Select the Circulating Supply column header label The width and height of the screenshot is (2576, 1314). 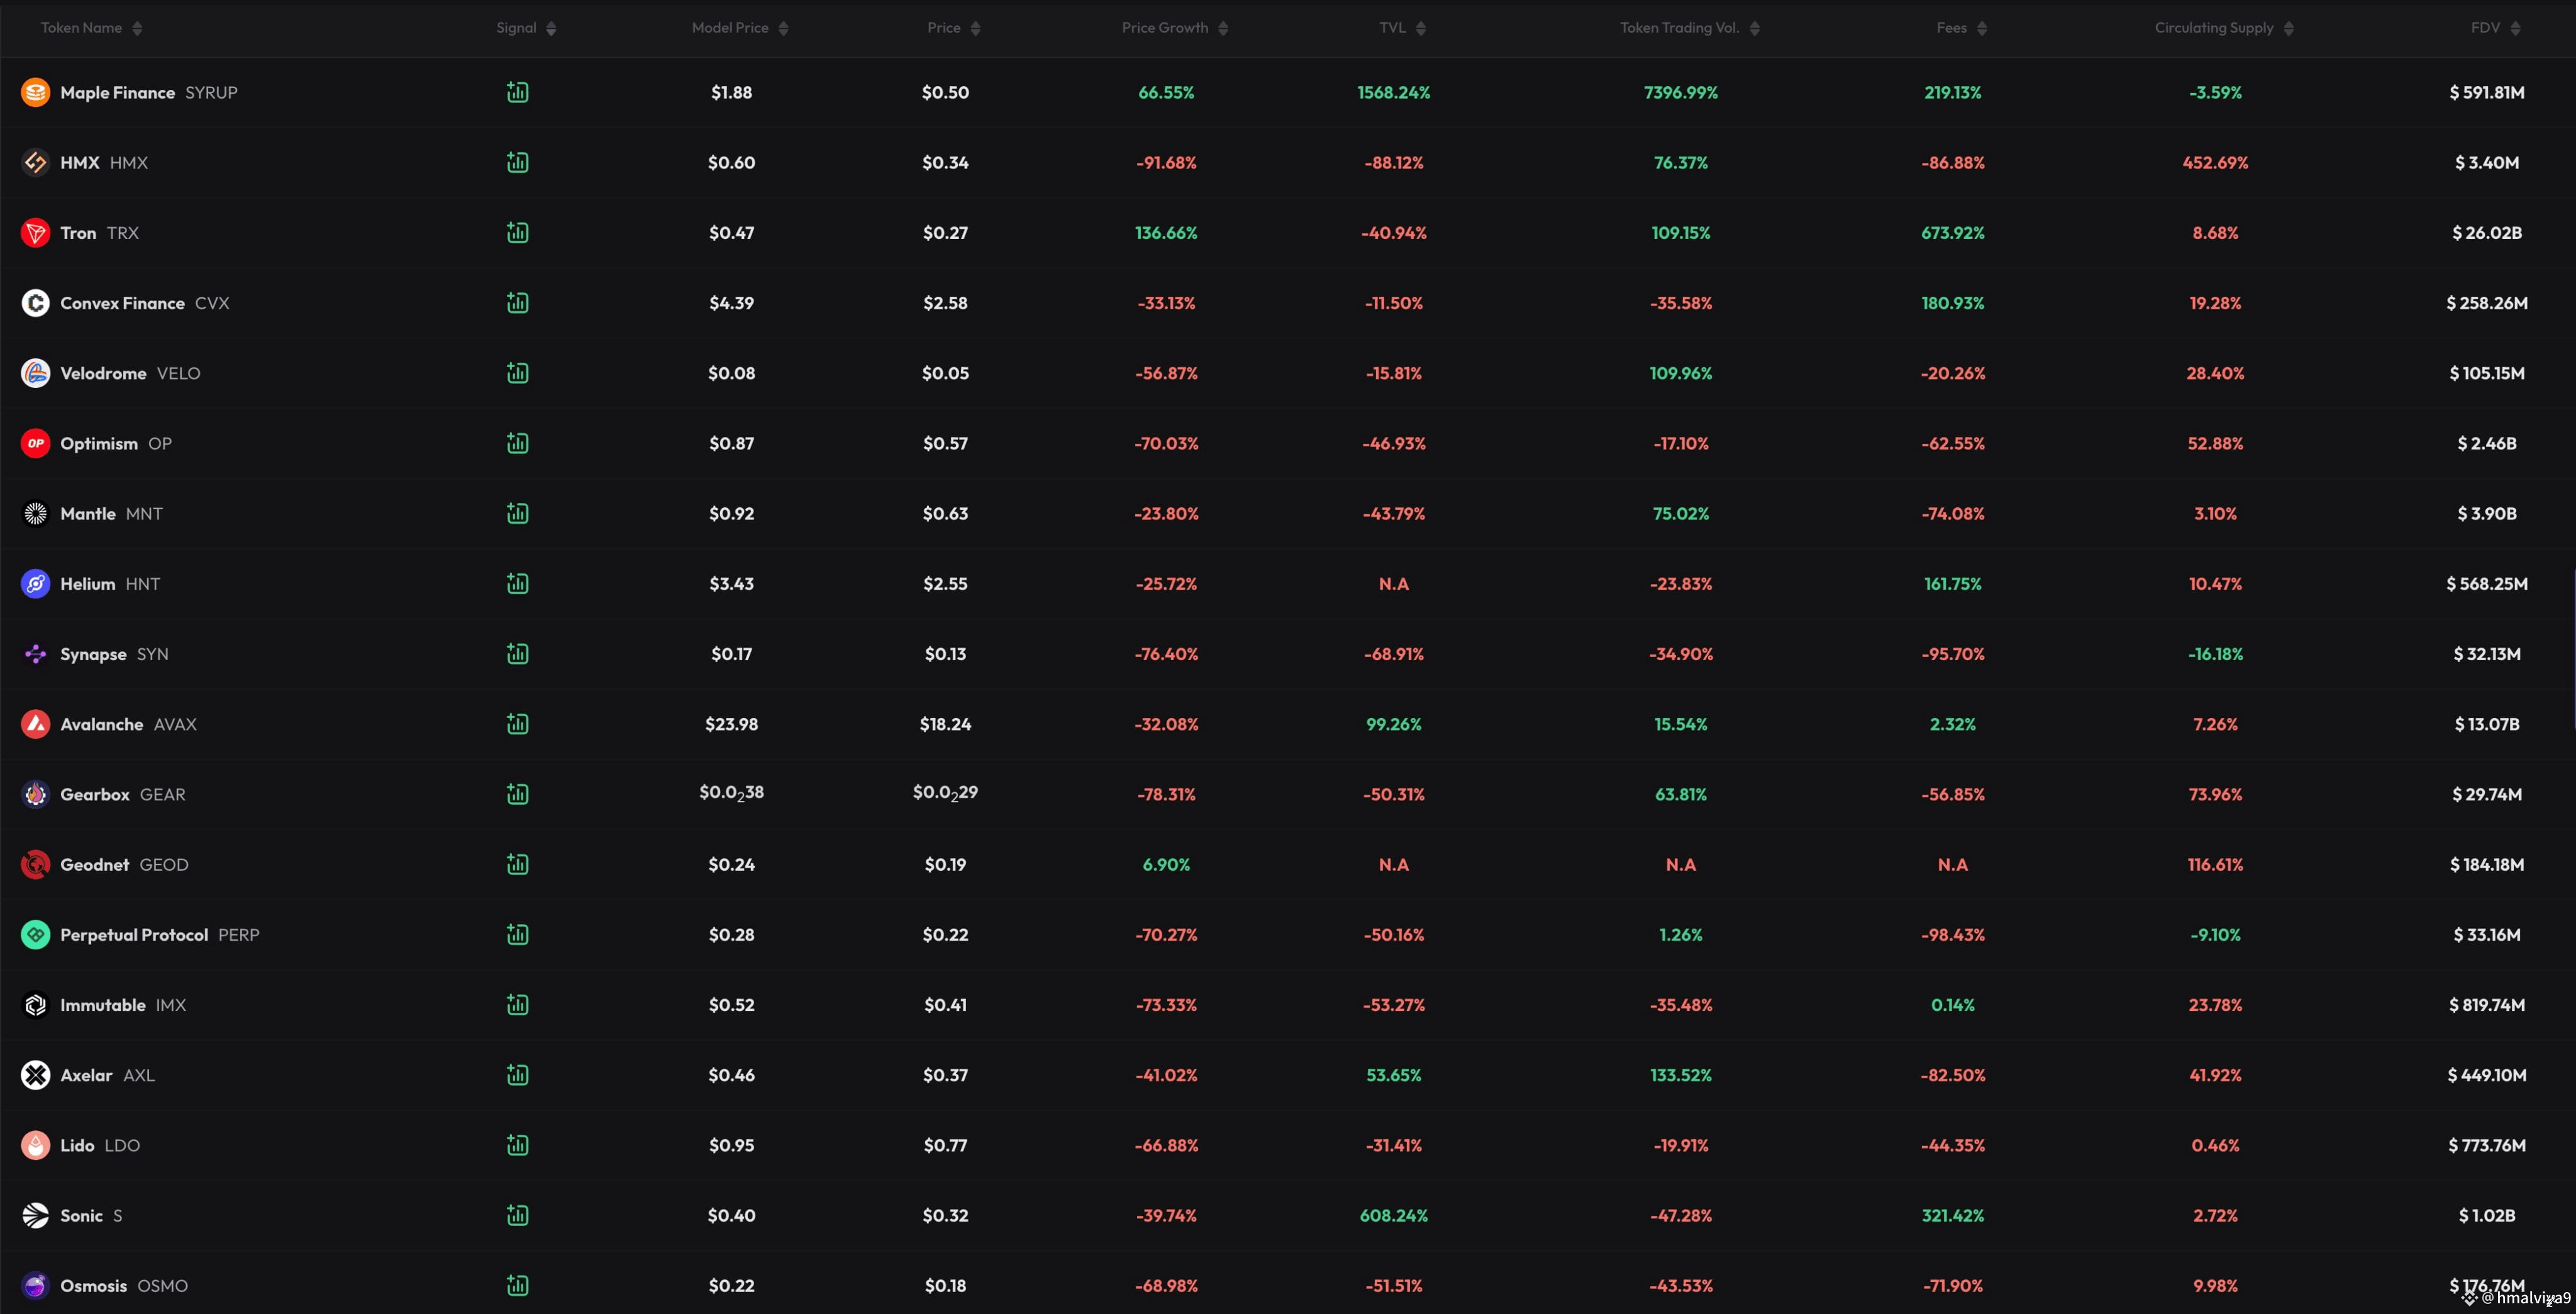pos(2214,28)
